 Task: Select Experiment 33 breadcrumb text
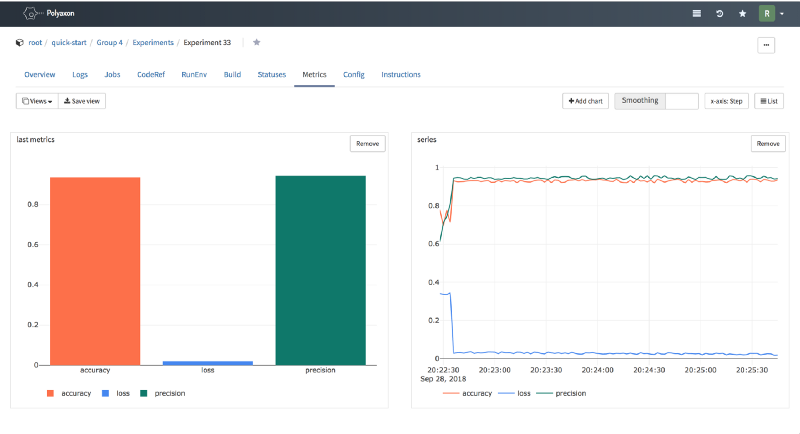(207, 43)
